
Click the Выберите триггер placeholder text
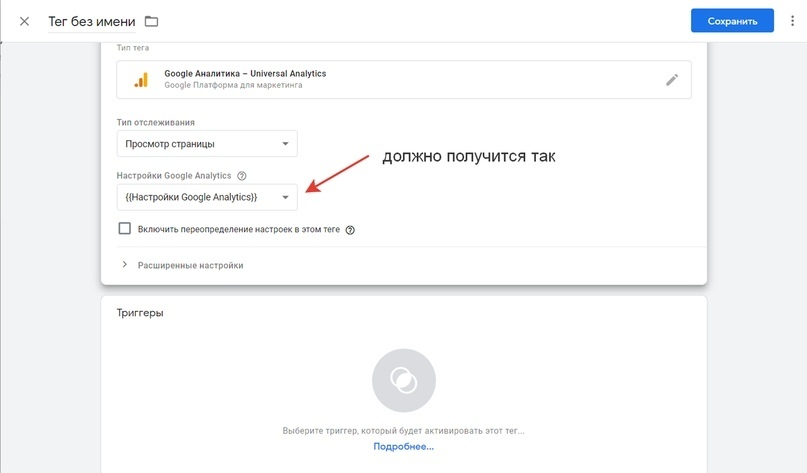click(x=404, y=431)
